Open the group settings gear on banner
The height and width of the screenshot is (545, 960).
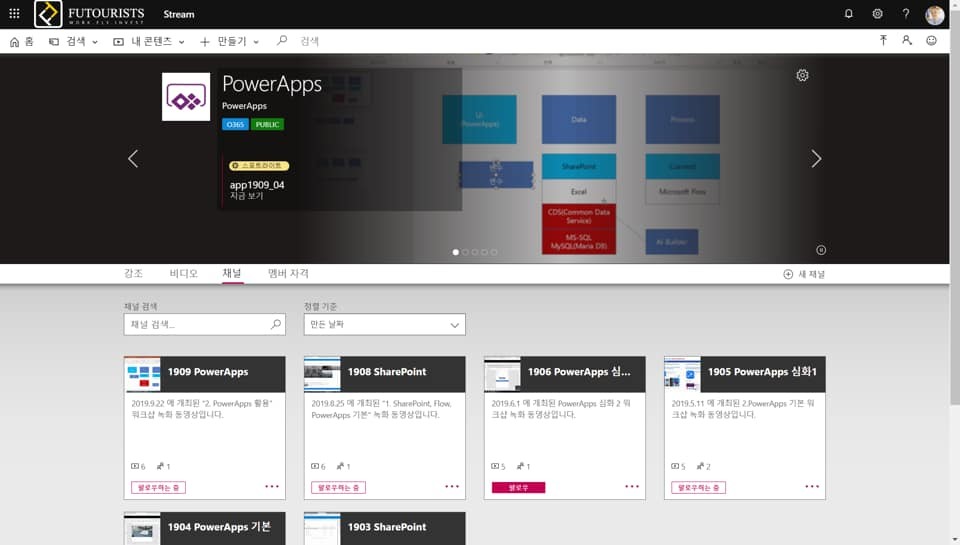(x=802, y=75)
